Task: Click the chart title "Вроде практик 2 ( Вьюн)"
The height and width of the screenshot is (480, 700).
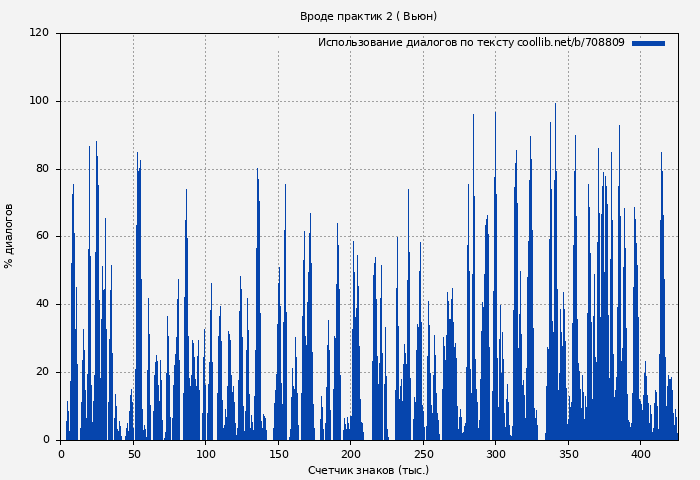Action: coord(368,16)
